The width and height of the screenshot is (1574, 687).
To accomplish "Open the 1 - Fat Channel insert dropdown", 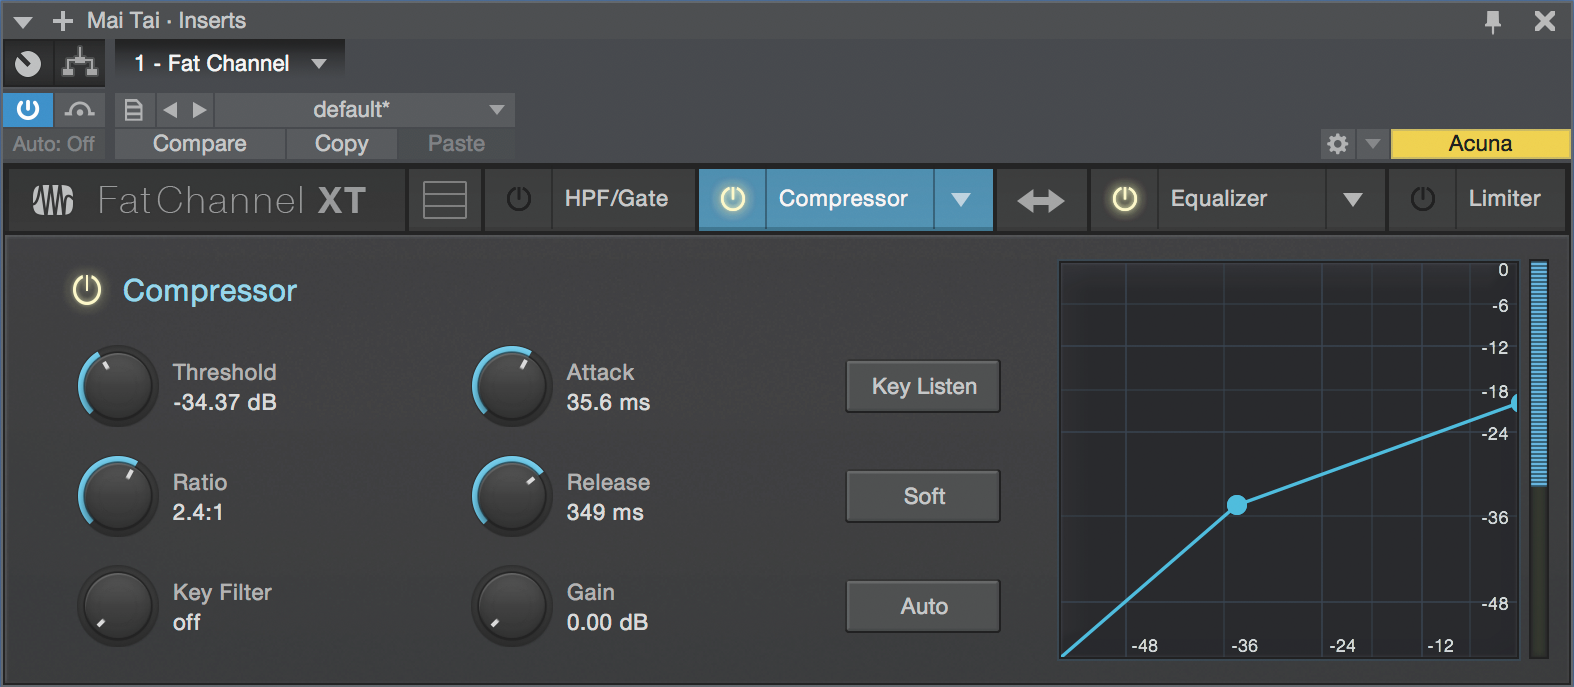I will point(231,64).
